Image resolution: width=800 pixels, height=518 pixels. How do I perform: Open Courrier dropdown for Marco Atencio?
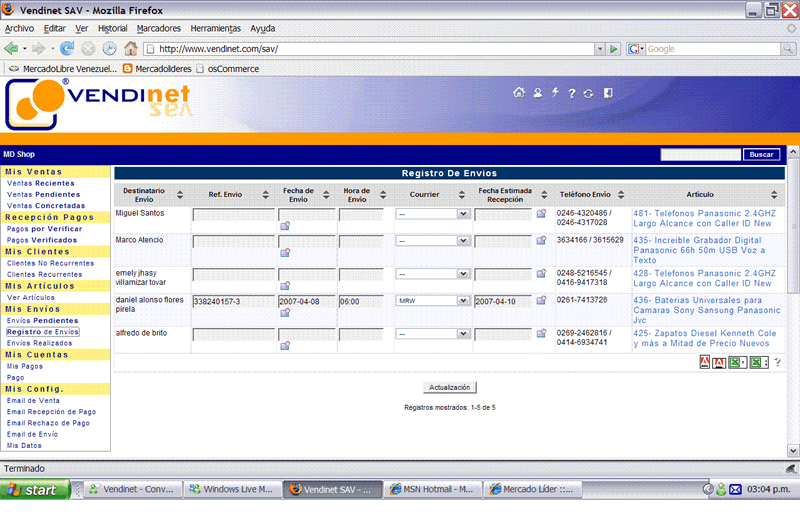(x=433, y=240)
